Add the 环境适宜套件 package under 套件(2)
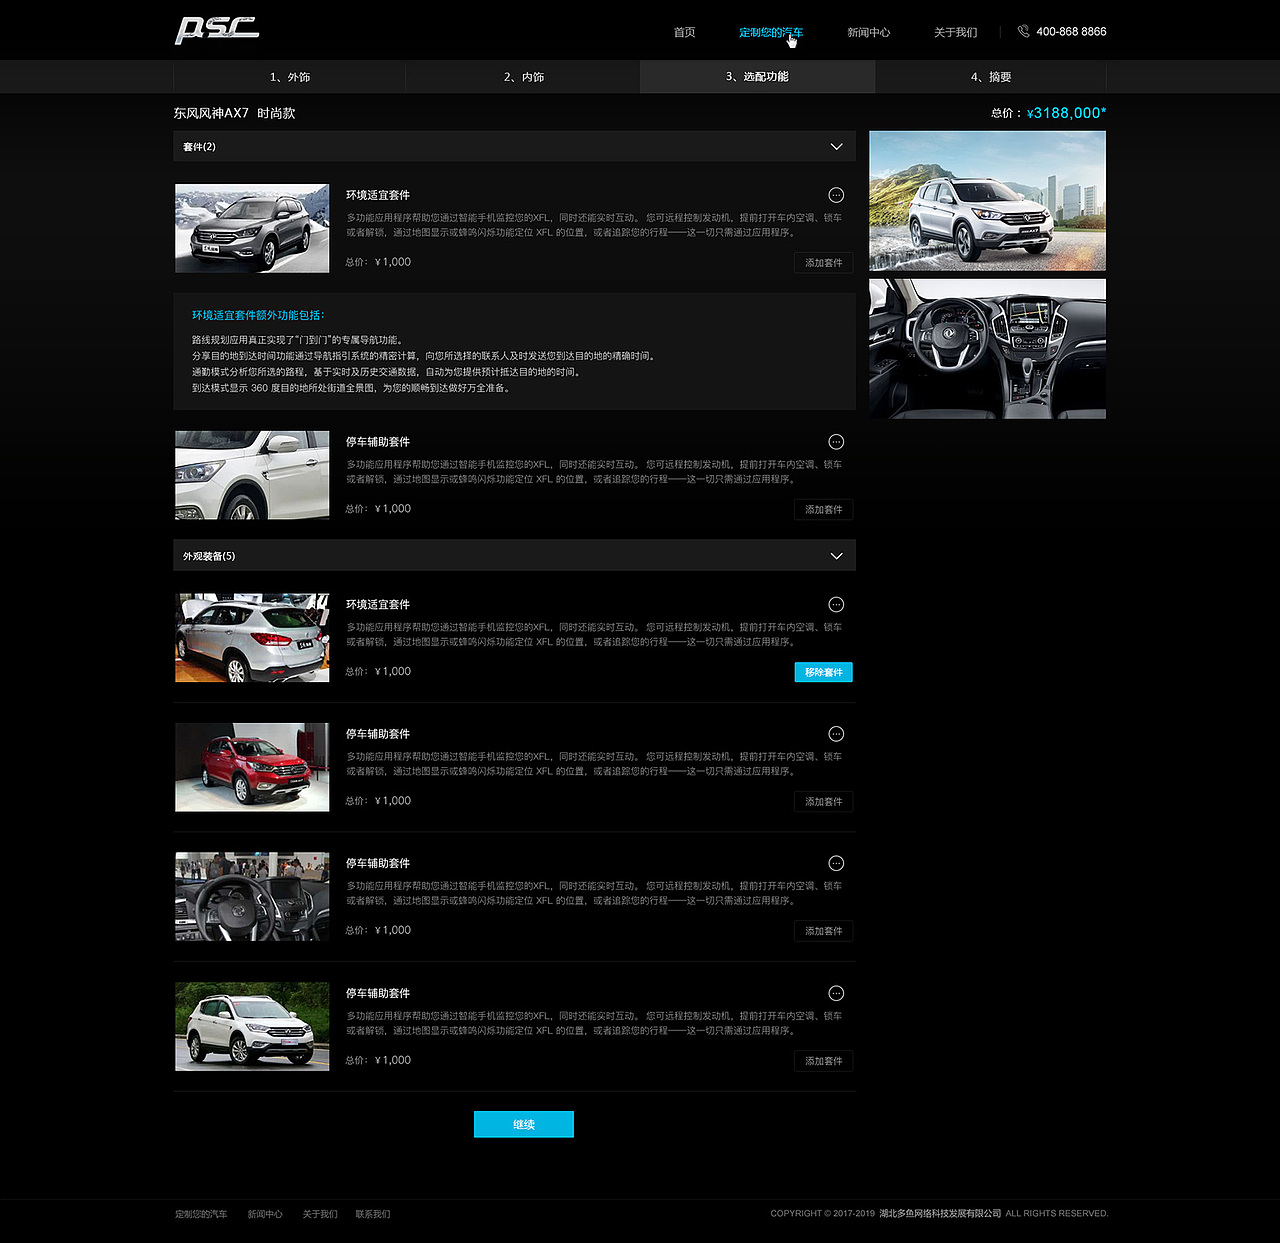The height and width of the screenshot is (1243, 1280). 824,263
